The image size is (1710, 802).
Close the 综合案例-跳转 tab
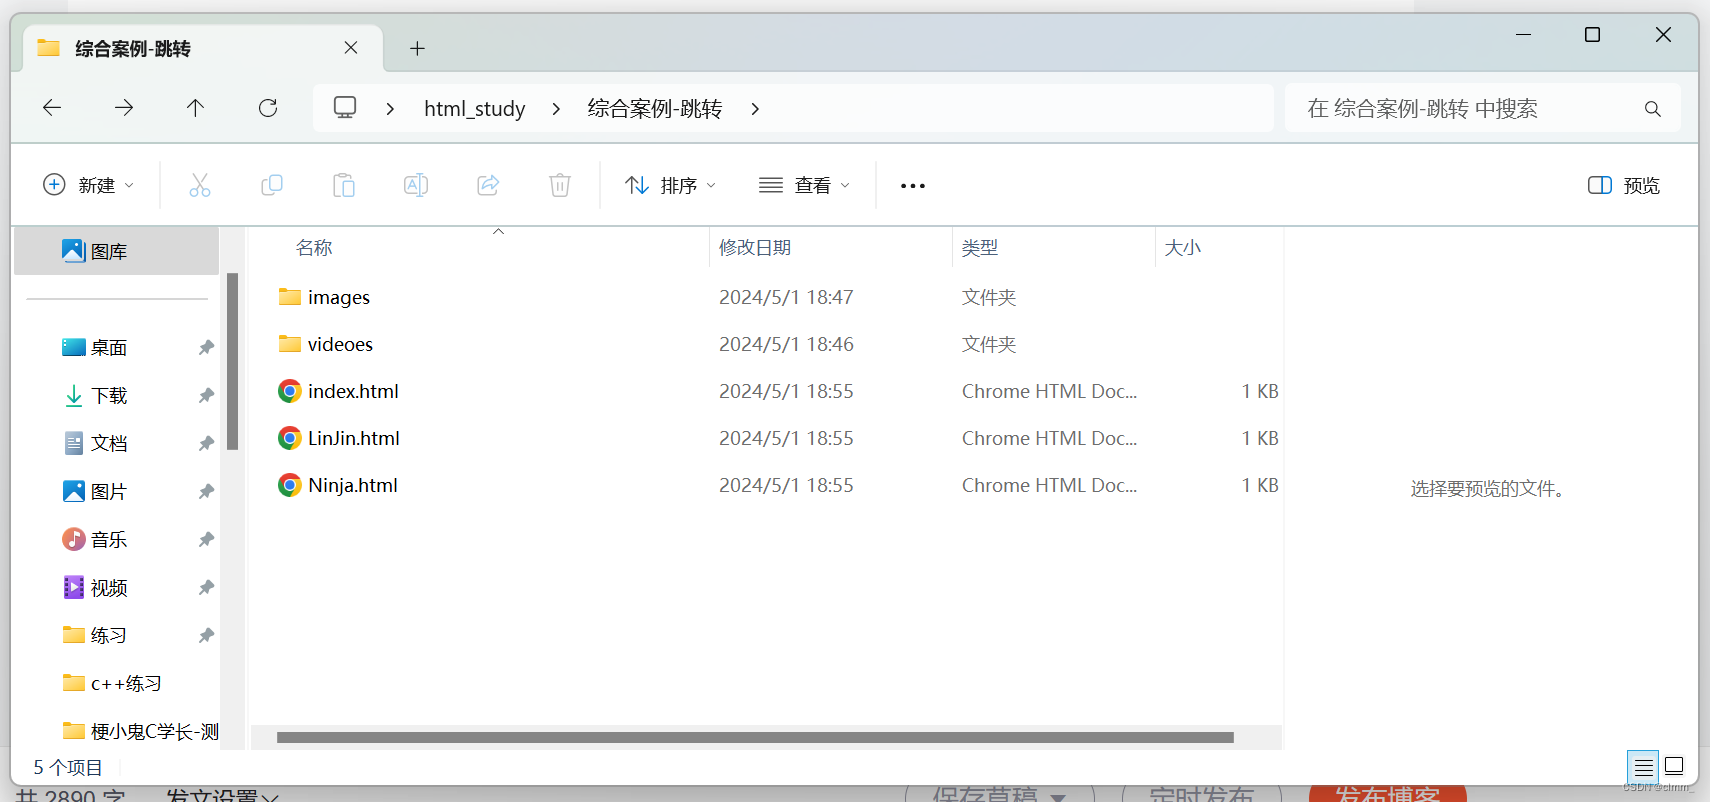[351, 48]
